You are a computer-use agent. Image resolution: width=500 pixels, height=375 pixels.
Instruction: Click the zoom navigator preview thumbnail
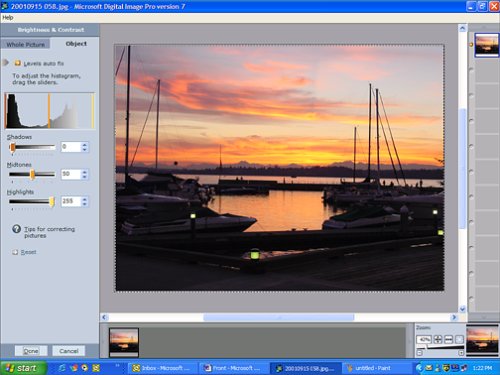482,340
